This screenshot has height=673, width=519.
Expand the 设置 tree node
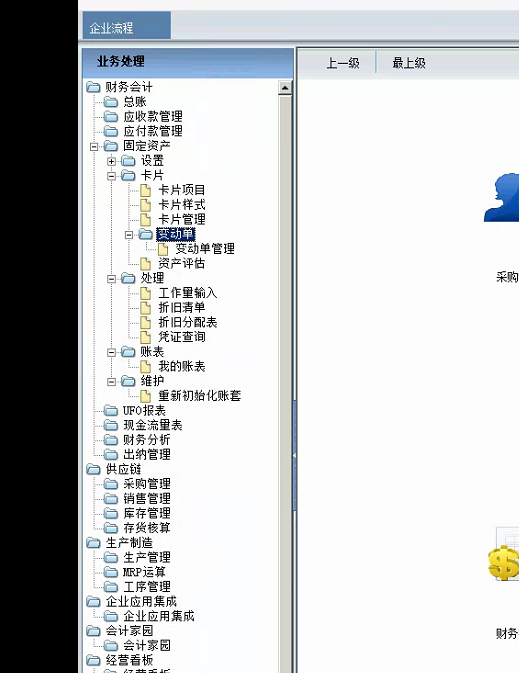[x=112, y=161]
